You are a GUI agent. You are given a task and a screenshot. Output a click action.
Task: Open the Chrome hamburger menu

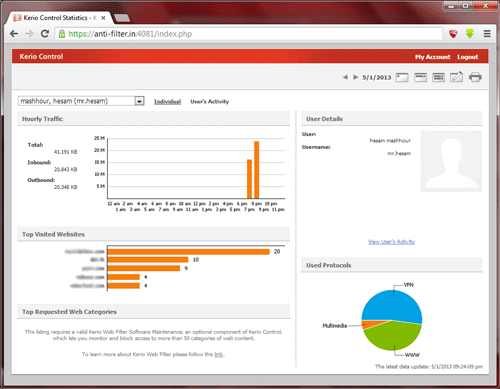[487, 34]
